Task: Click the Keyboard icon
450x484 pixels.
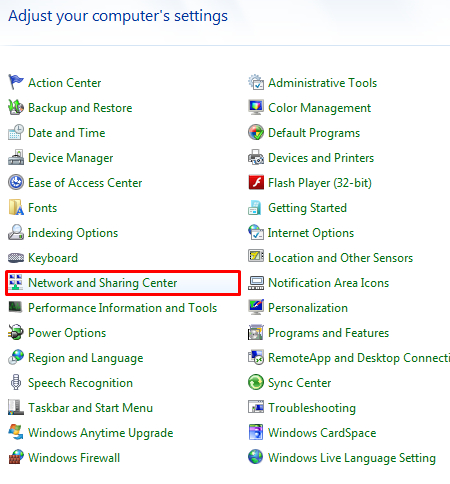Action: pyautogui.click(x=16, y=257)
